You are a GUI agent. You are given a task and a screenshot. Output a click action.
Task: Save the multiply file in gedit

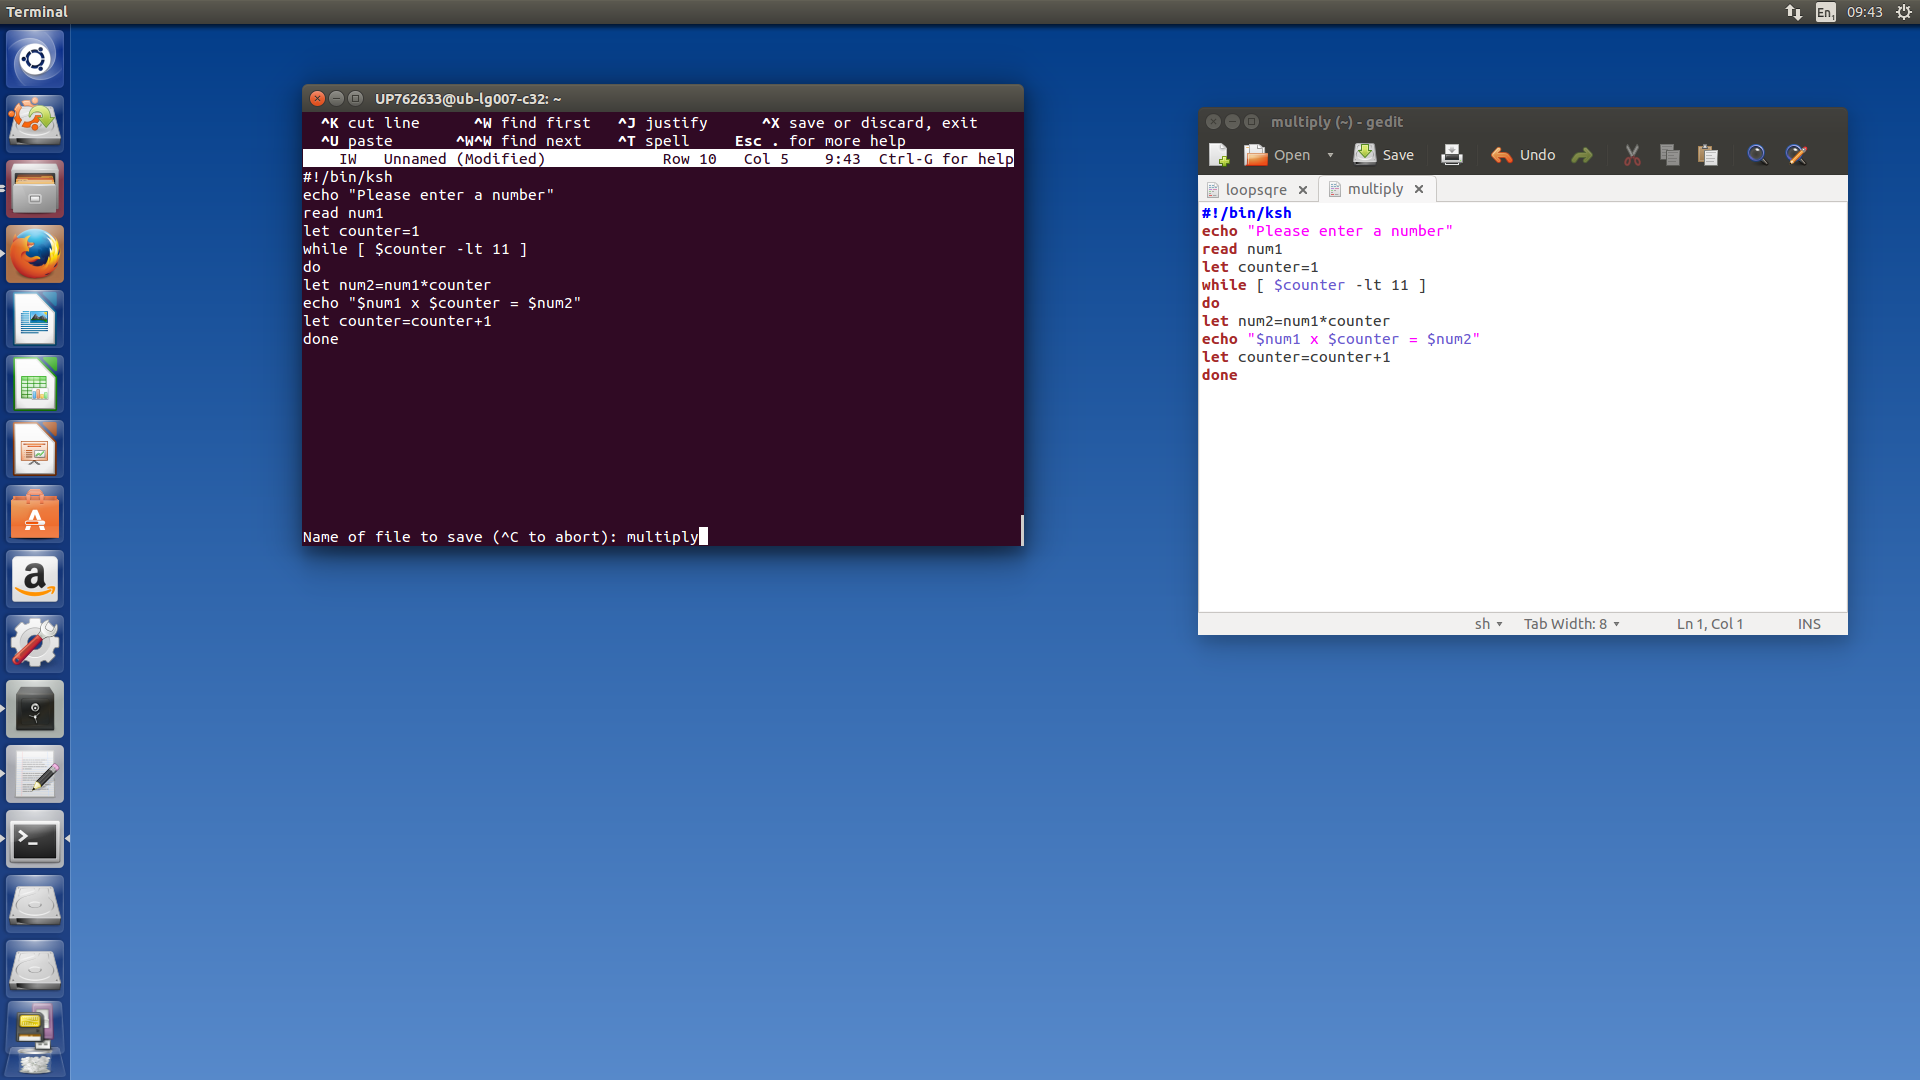point(1384,155)
